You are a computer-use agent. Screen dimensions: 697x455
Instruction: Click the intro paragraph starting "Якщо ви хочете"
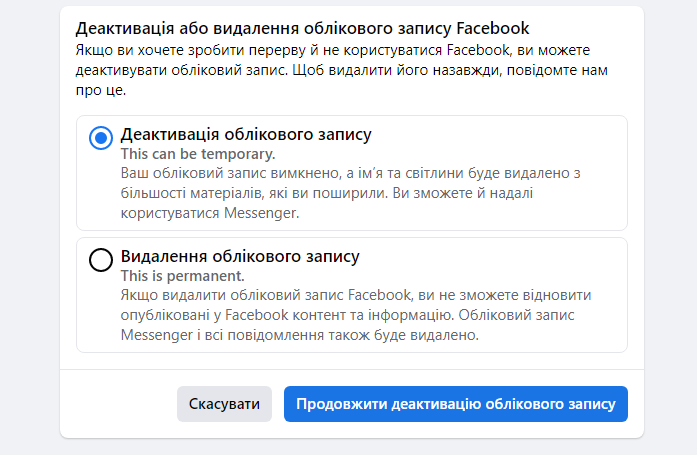(x=341, y=70)
